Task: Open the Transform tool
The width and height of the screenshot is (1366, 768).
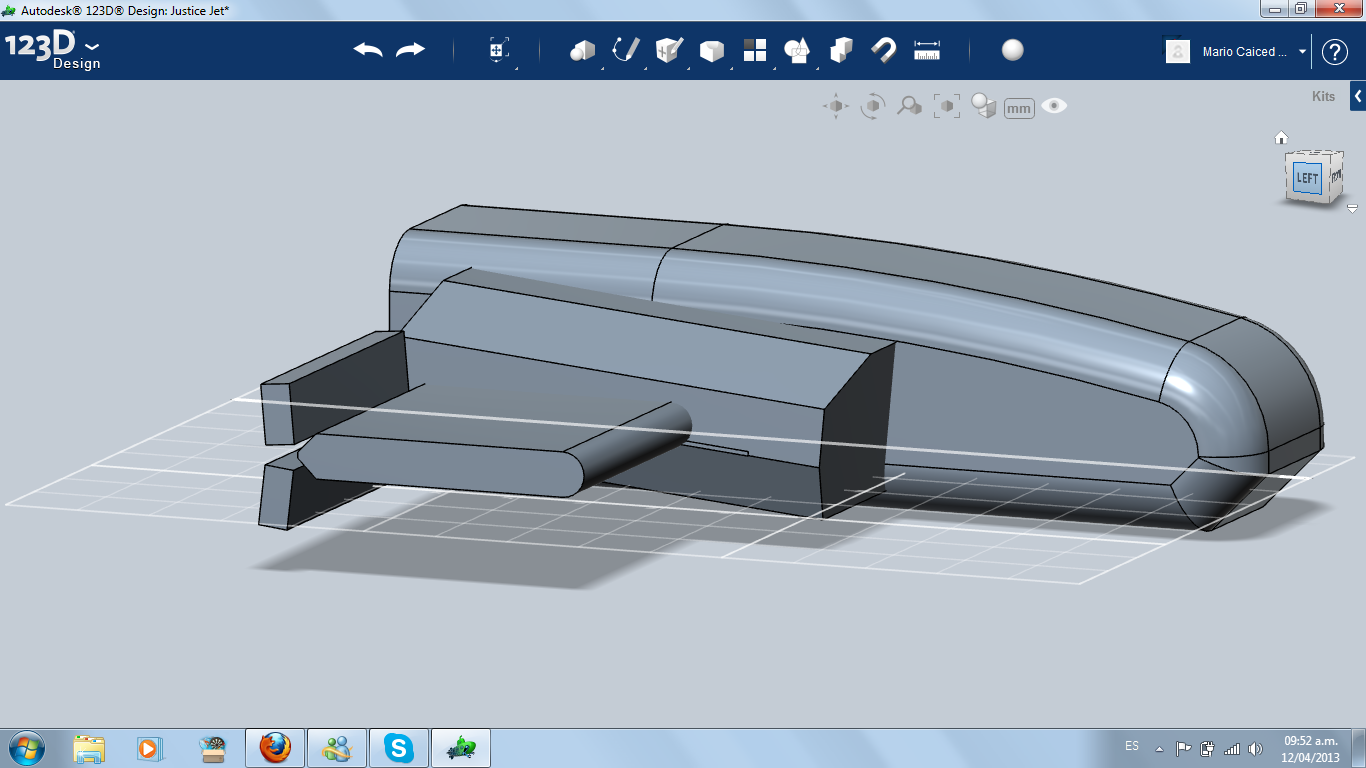Action: pyautogui.click(x=499, y=50)
